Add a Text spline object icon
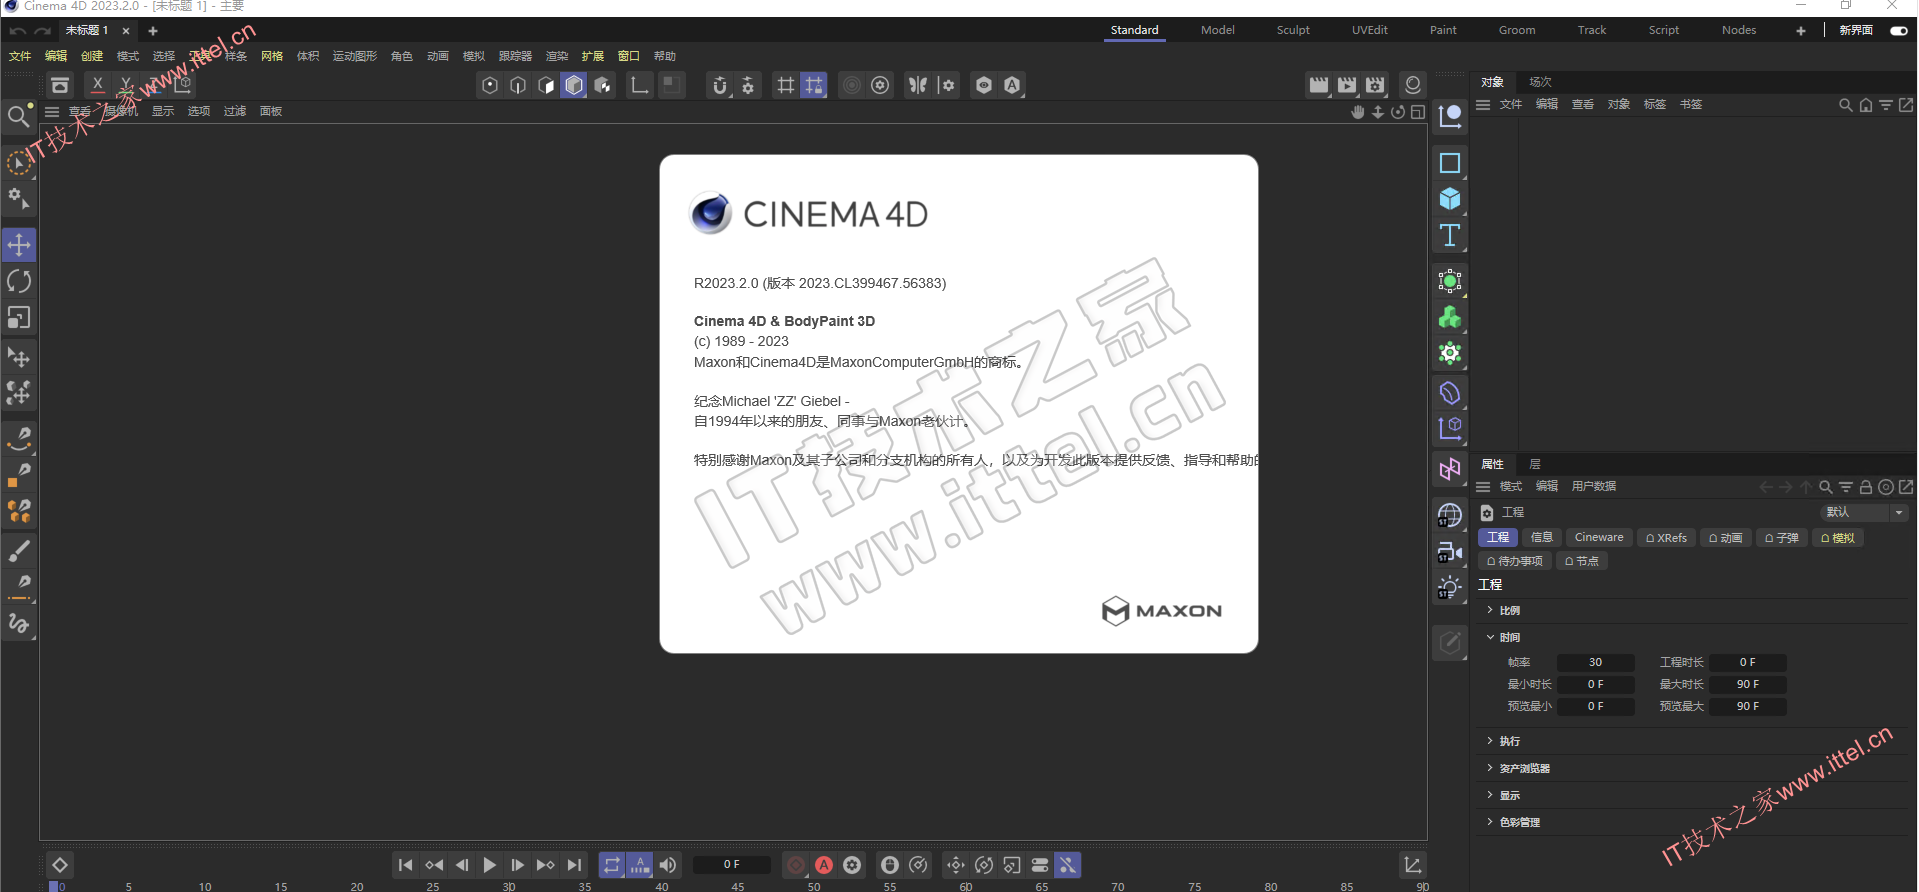This screenshot has width=1919, height=892. tap(1450, 235)
